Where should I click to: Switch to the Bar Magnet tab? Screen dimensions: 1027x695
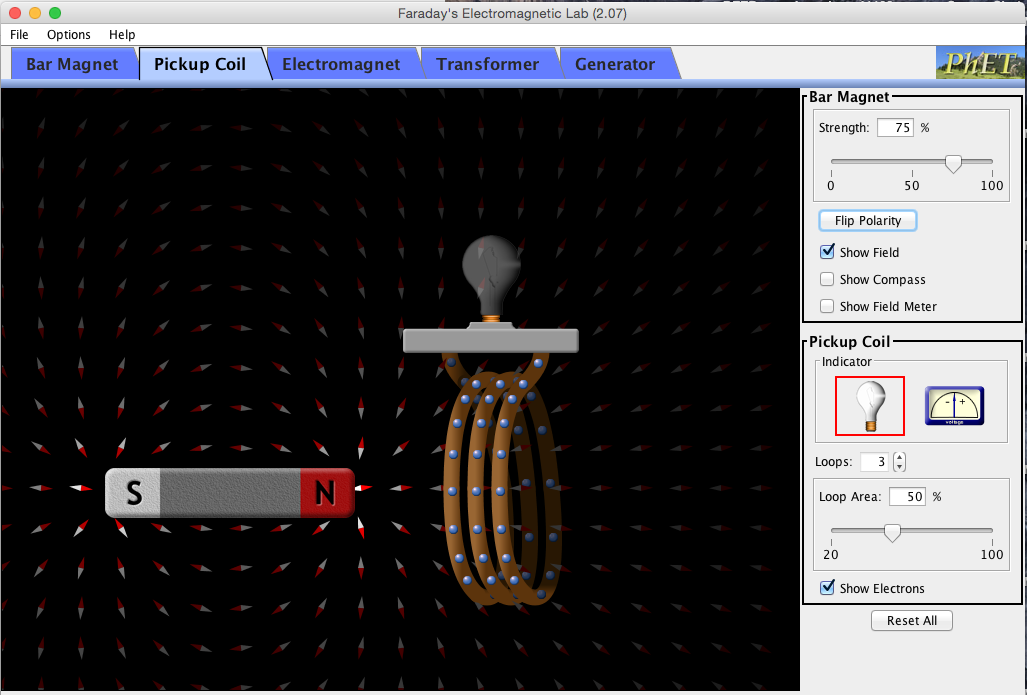[x=72, y=64]
